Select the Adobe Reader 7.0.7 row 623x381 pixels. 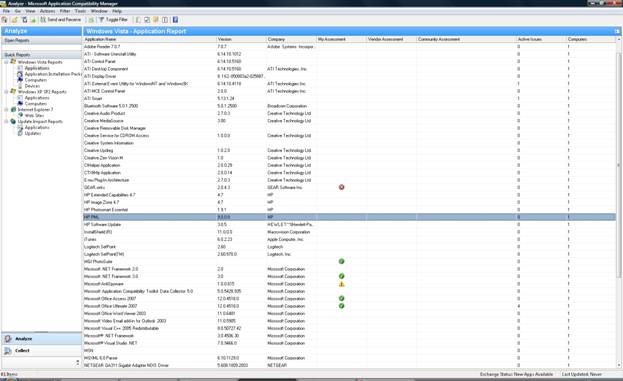tap(349, 46)
